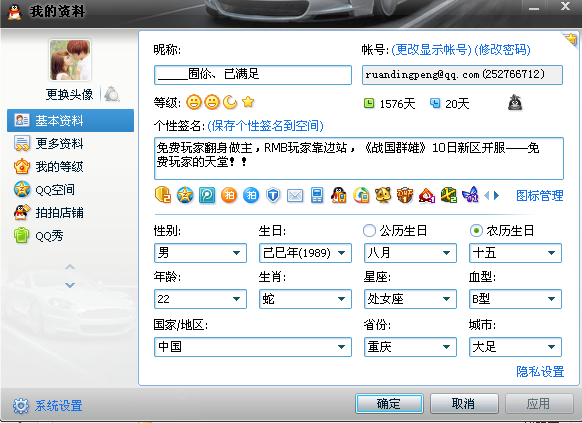Open the 血型 dropdown showing B型

[x=516, y=299]
